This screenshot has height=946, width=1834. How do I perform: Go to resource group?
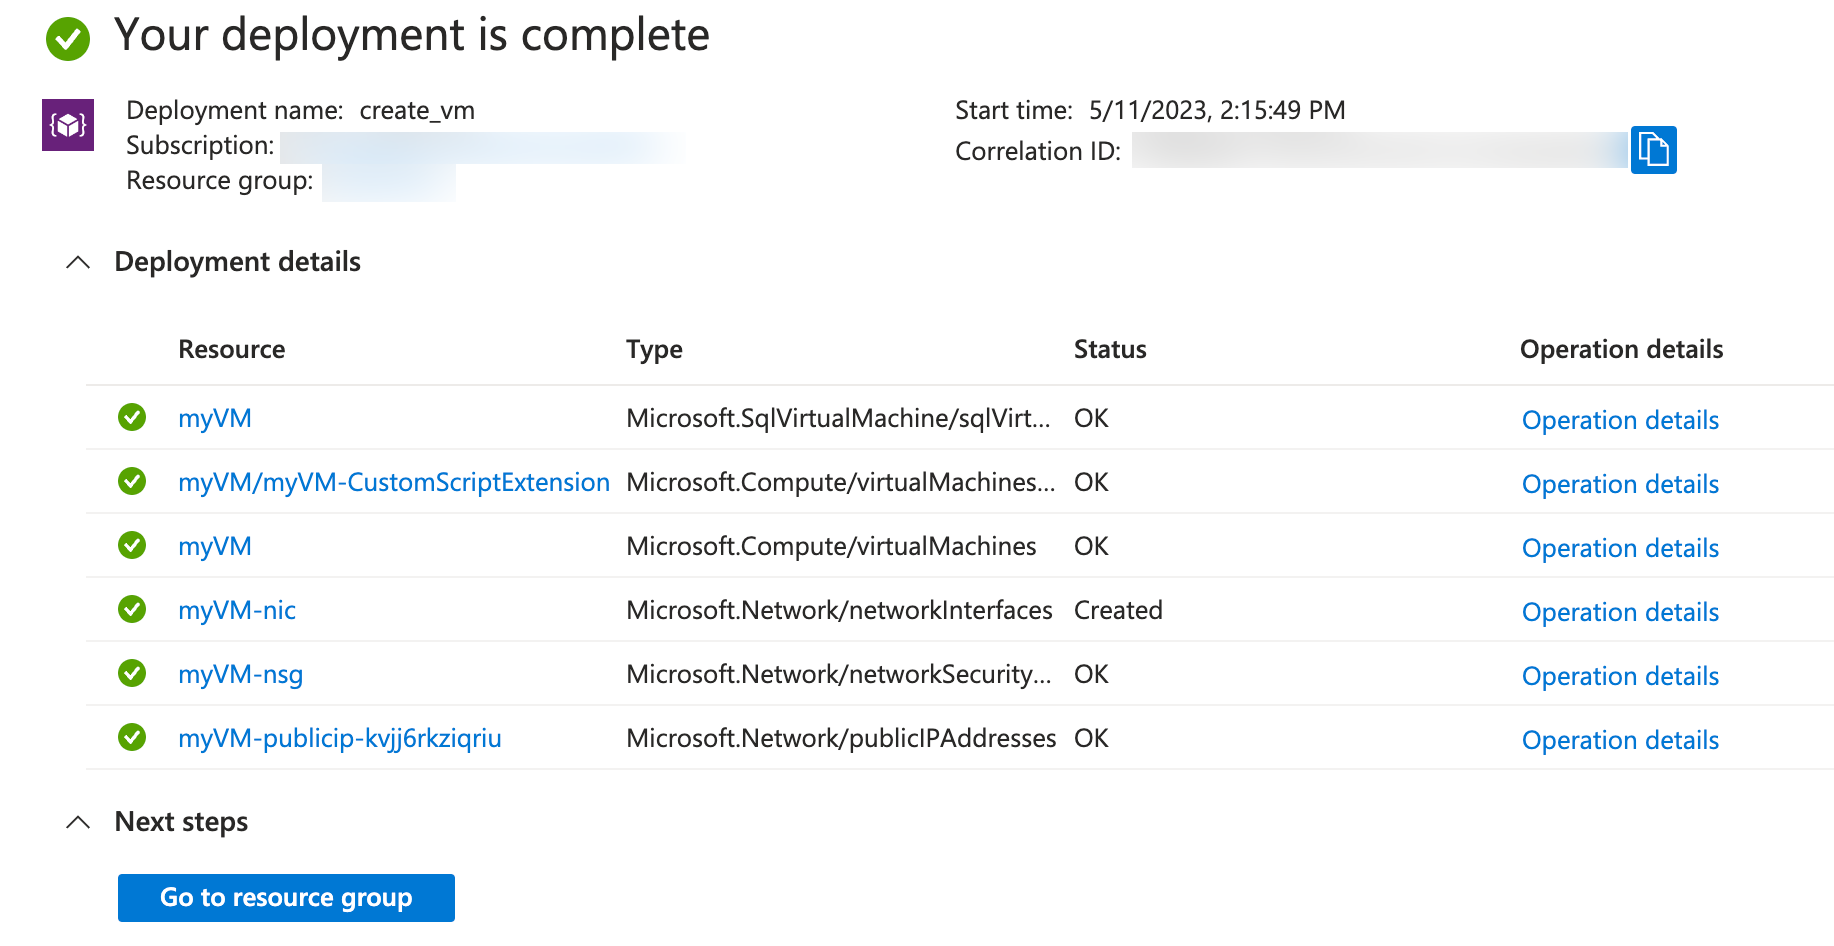(286, 898)
